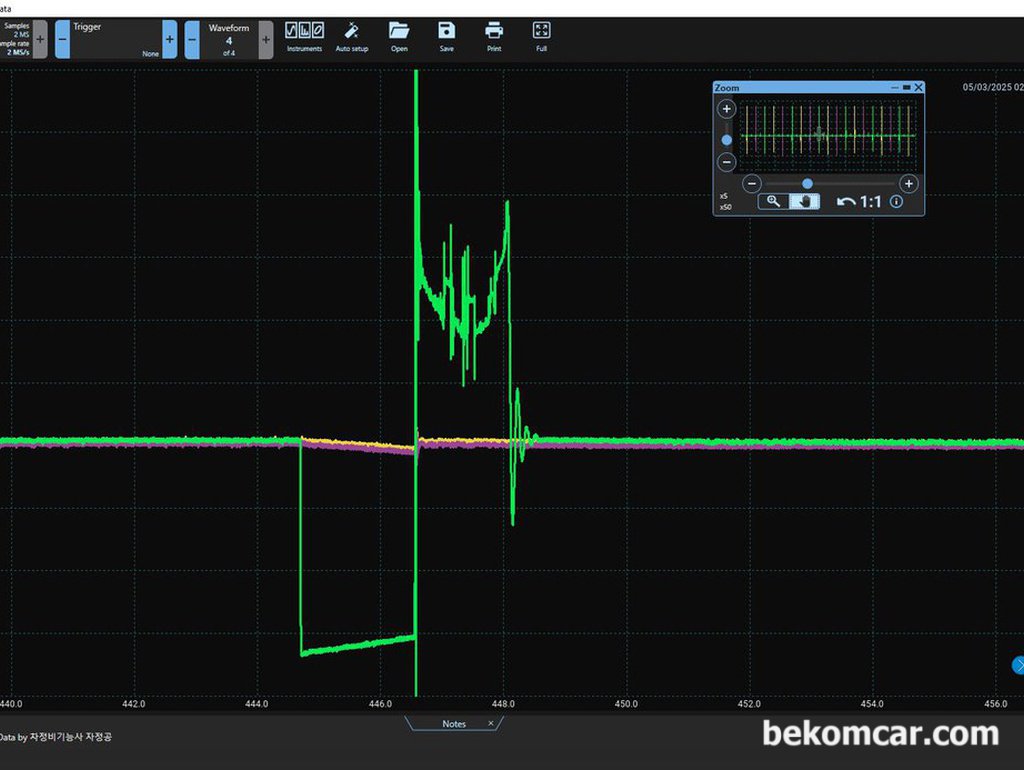Image resolution: width=1024 pixels, height=770 pixels.
Task: Click the Zoom panel info icon
Action: pos(896,201)
